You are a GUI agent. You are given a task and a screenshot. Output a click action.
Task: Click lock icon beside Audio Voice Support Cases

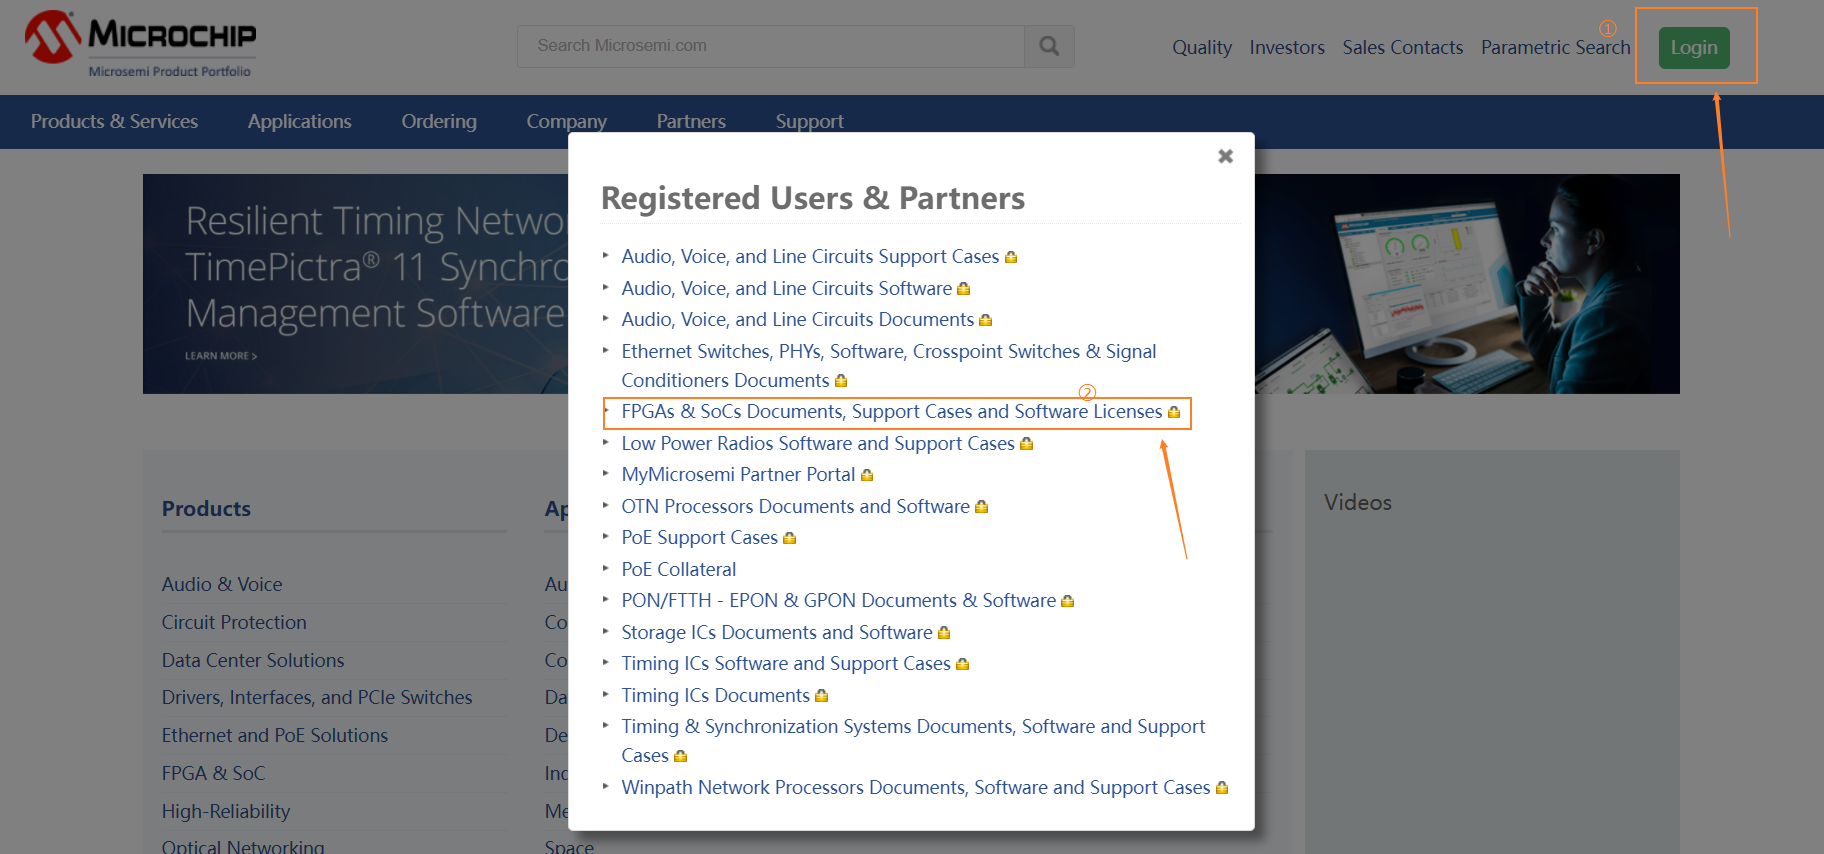1011,257
